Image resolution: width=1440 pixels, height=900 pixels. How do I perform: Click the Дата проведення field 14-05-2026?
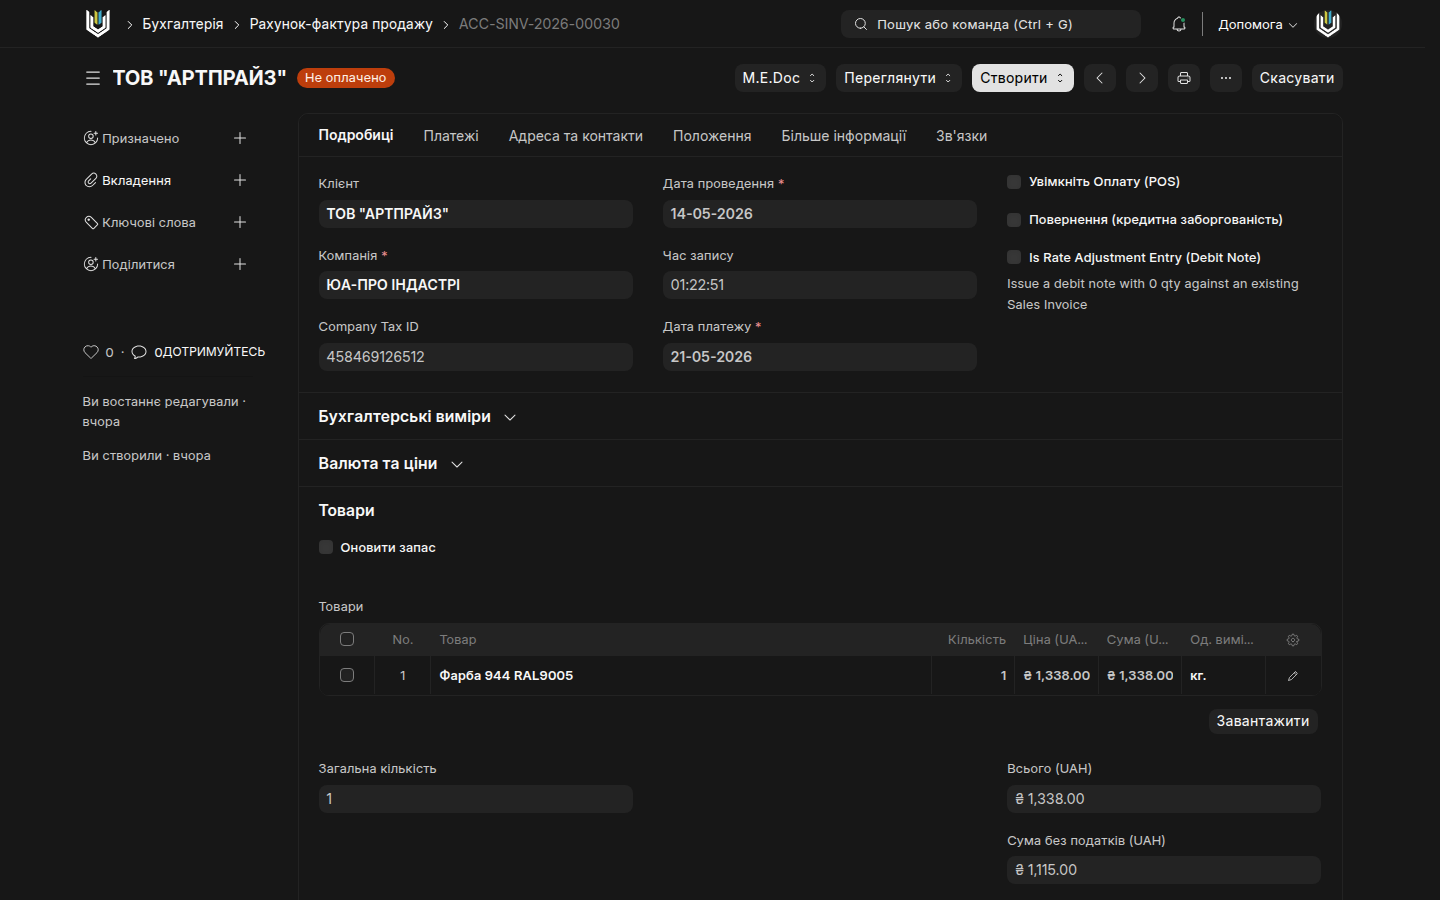click(x=820, y=214)
